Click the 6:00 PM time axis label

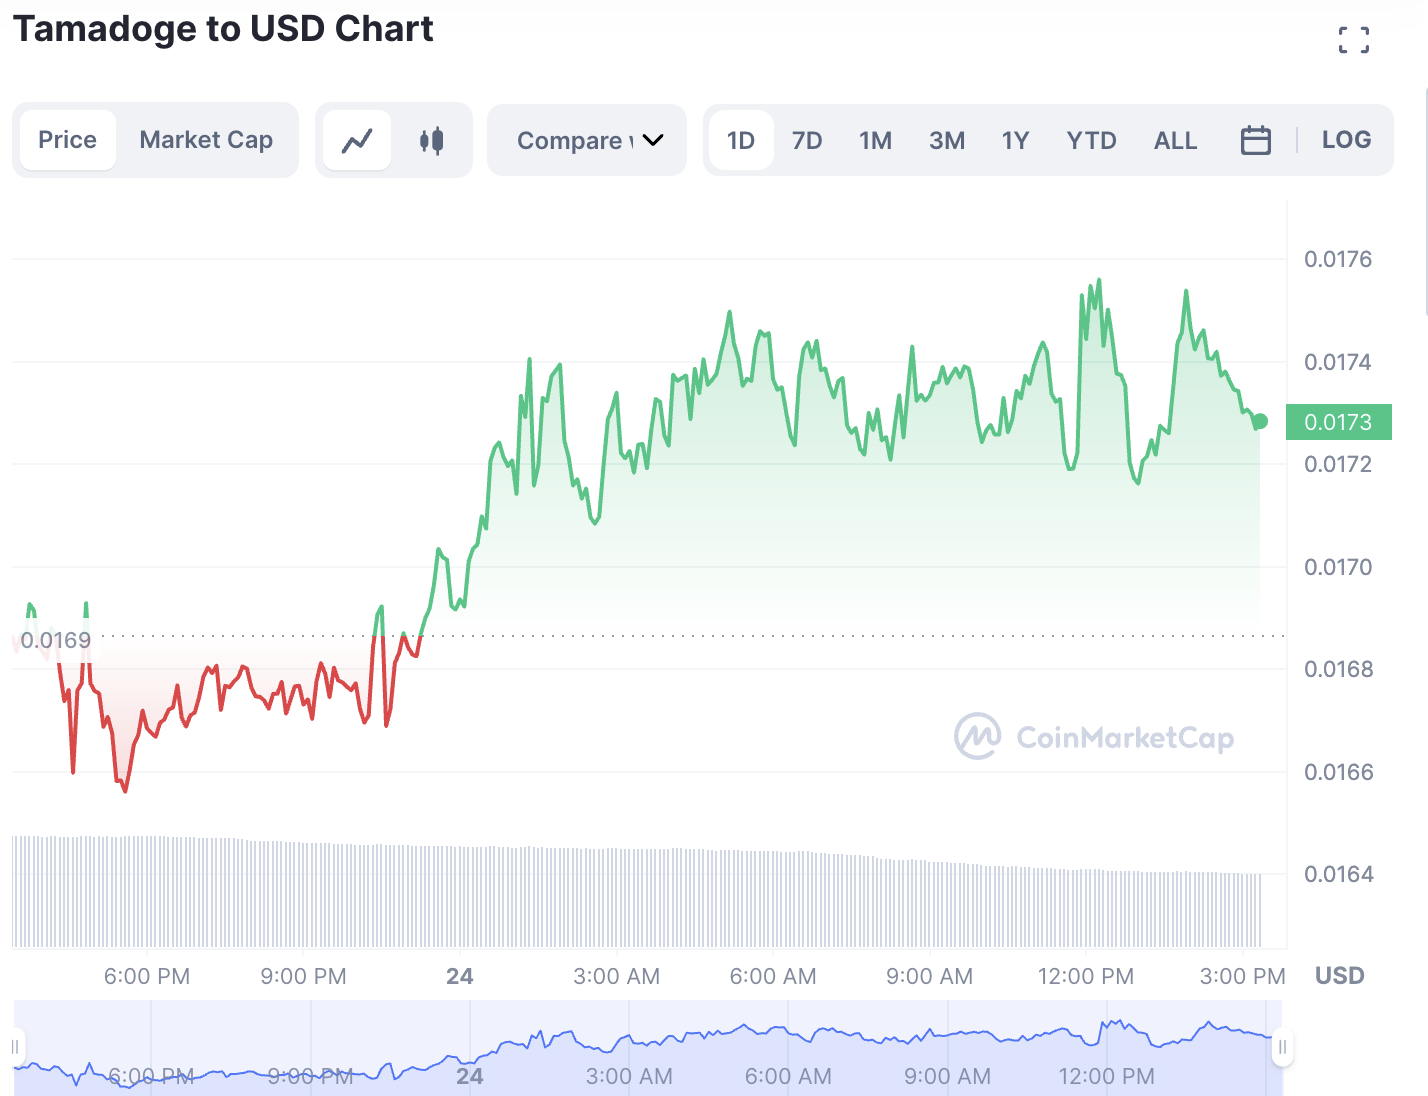(147, 976)
